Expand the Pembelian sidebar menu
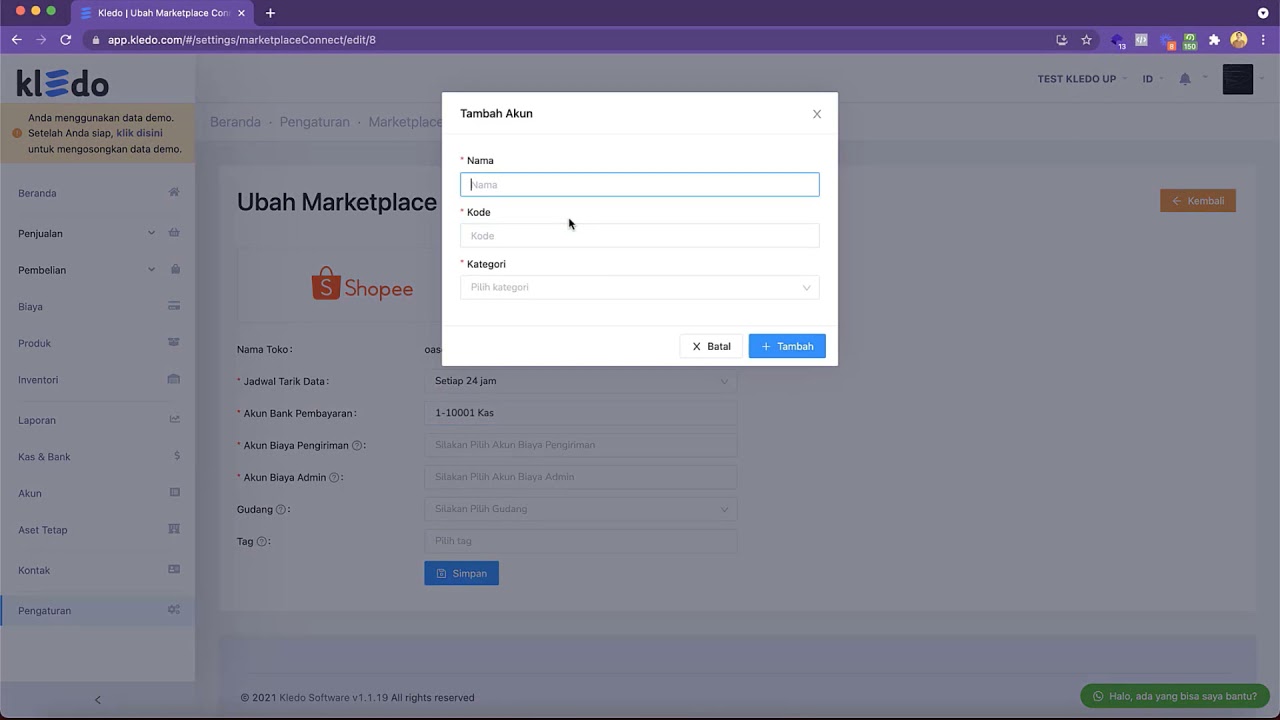The image size is (1280, 720). point(98,270)
